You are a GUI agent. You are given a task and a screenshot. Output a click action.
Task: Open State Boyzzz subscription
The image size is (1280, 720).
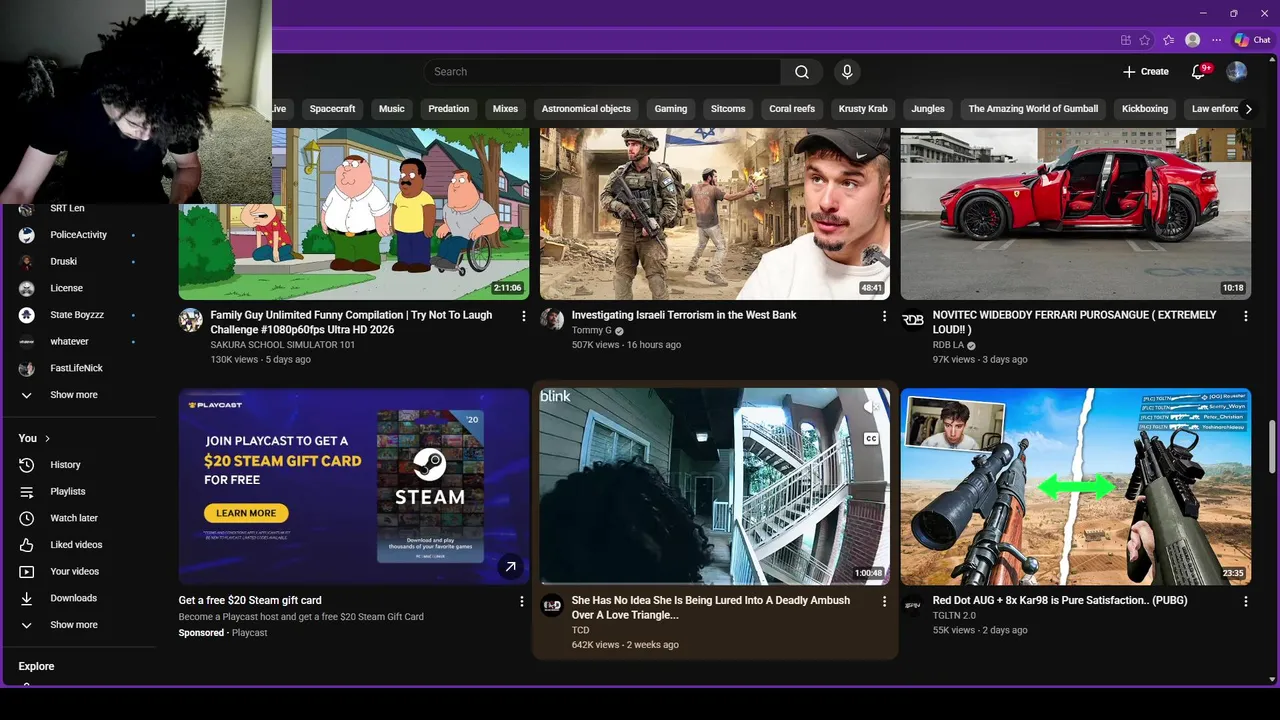coord(77,315)
